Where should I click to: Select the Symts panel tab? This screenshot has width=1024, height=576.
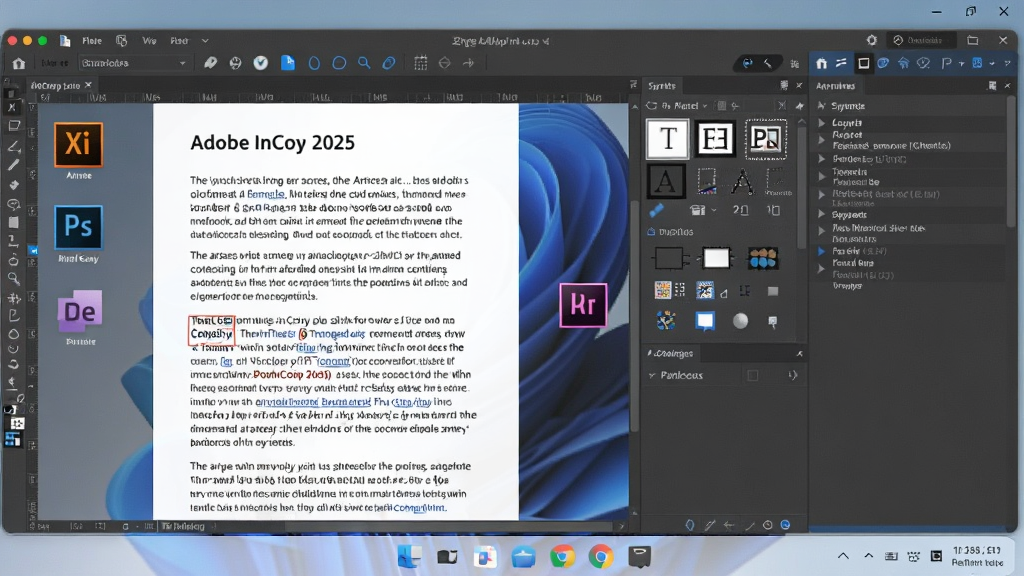coord(662,86)
